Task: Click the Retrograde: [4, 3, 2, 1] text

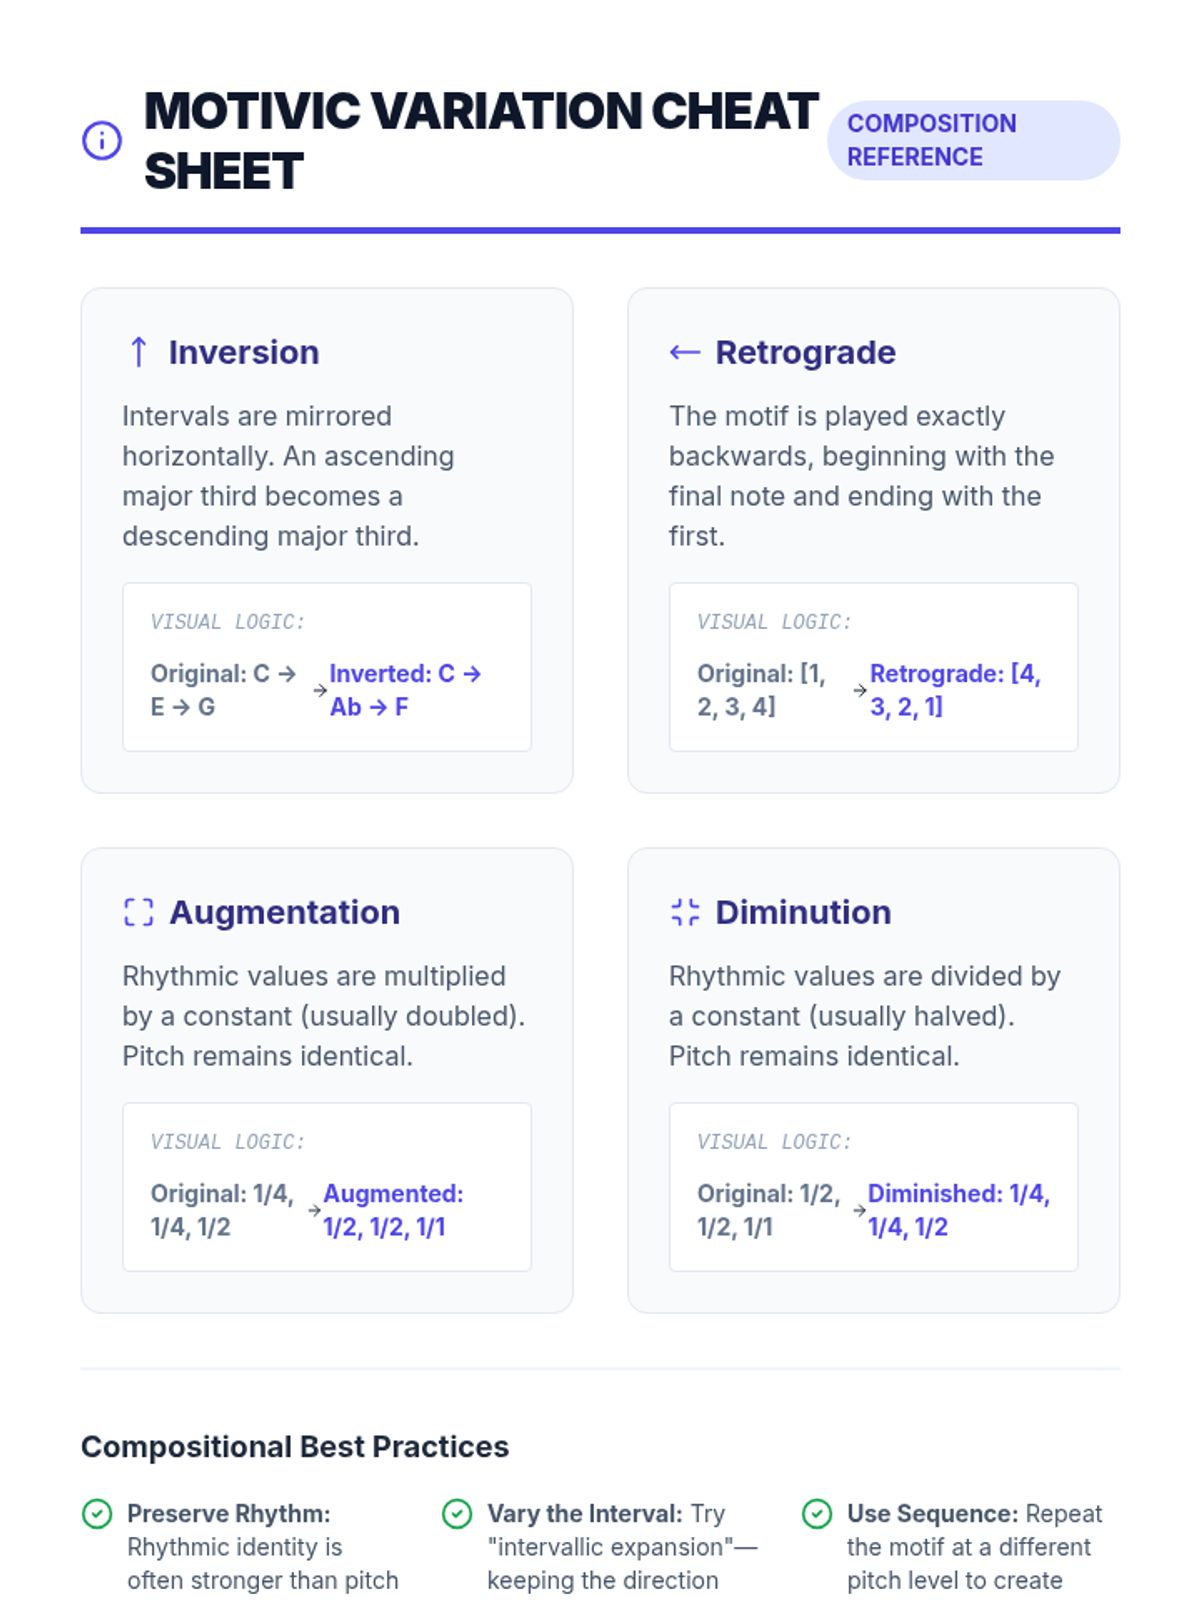Action: (x=955, y=690)
